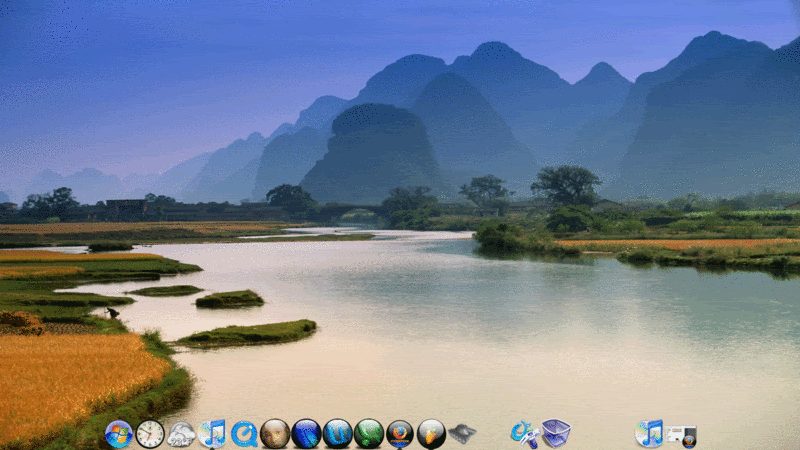Restore the minimized iTunes window on right
The height and width of the screenshot is (450, 800).
[x=649, y=434]
